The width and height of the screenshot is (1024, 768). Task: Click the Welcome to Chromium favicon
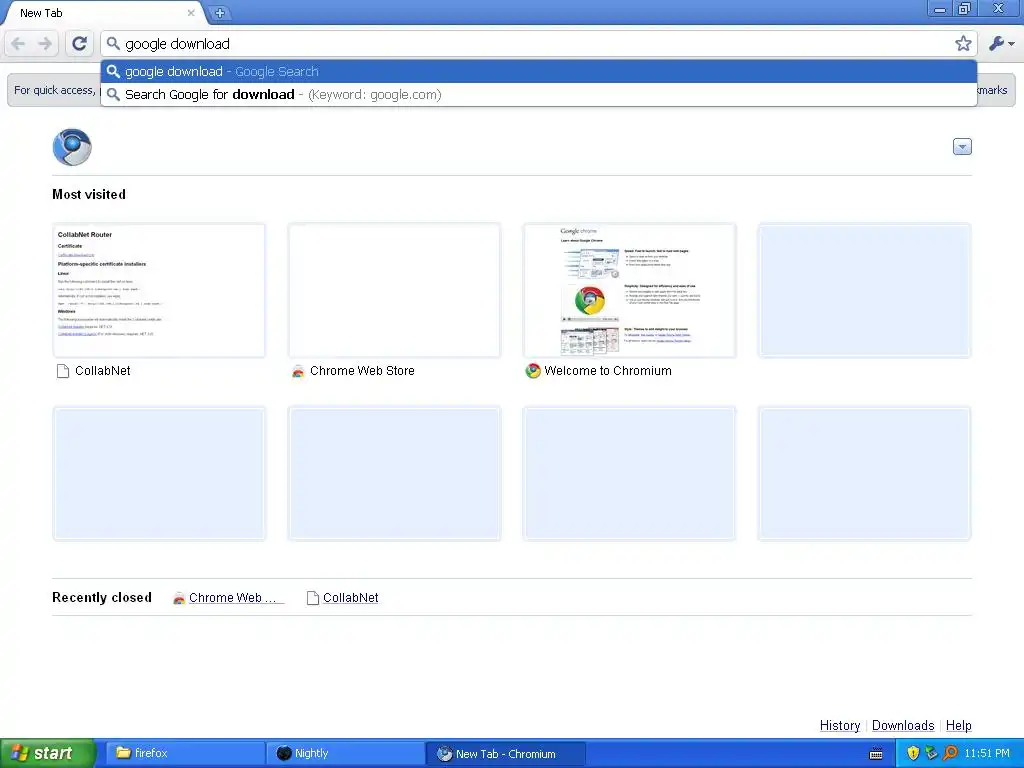[x=533, y=371]
